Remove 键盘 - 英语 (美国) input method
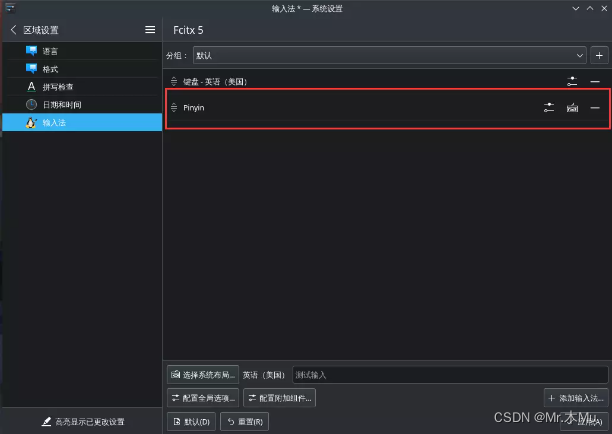The height and width of the screenshot is (434, 612). click(x=595, y=81)
